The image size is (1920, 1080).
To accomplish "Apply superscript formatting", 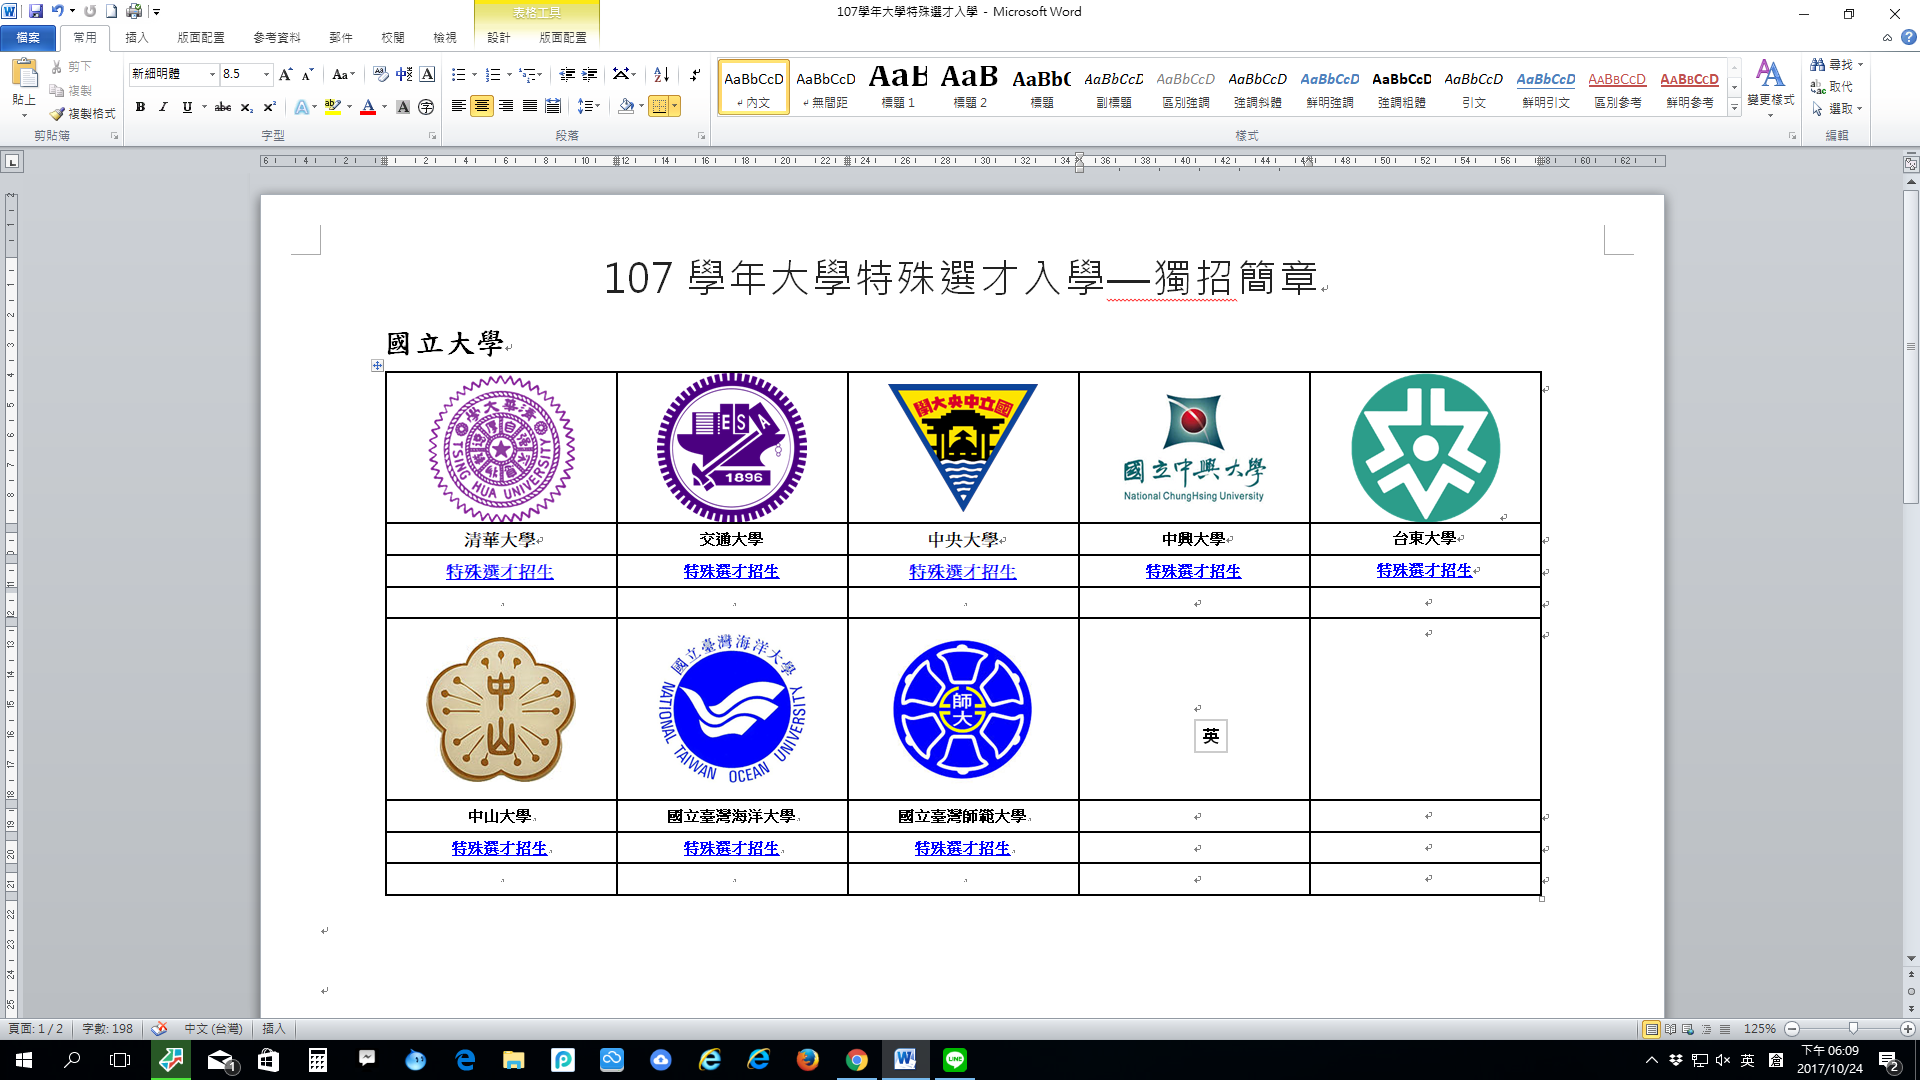I will [x=269, y=107].
